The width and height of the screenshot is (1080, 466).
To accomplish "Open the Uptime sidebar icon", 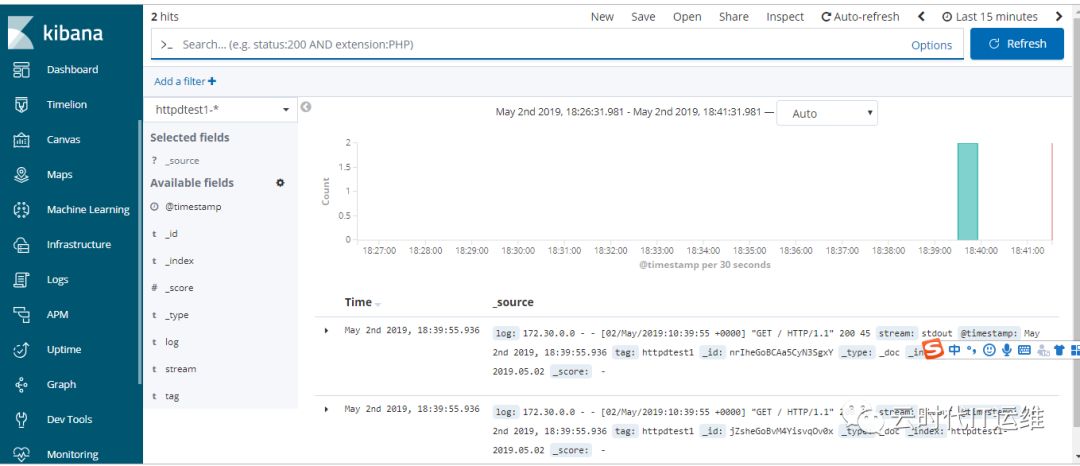I will pyautogui.click(x=21, y=350).
